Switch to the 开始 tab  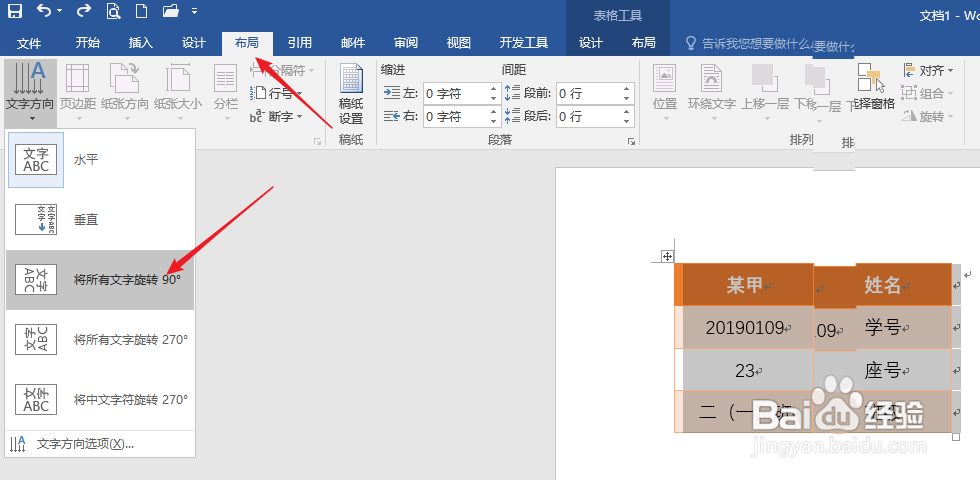[x=88, y=43]
